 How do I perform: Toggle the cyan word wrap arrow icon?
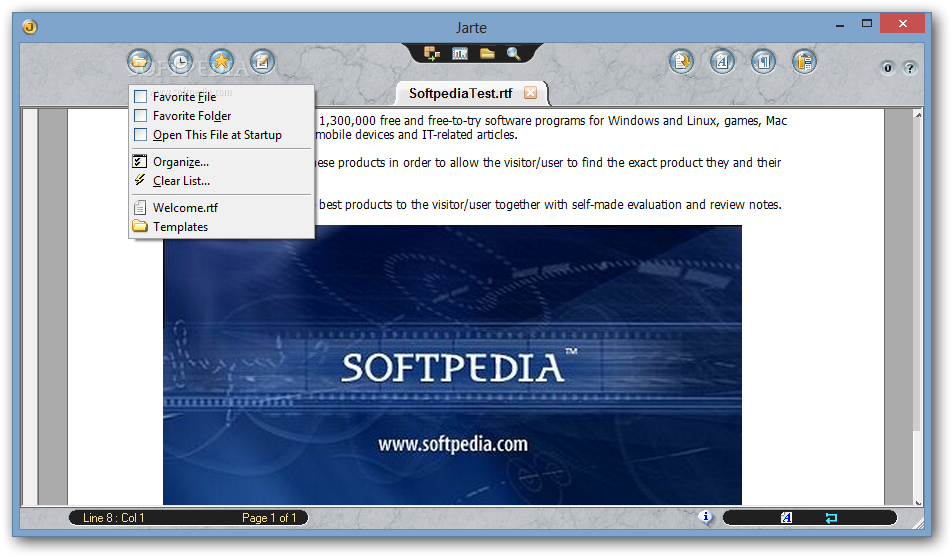coord(831,518)
